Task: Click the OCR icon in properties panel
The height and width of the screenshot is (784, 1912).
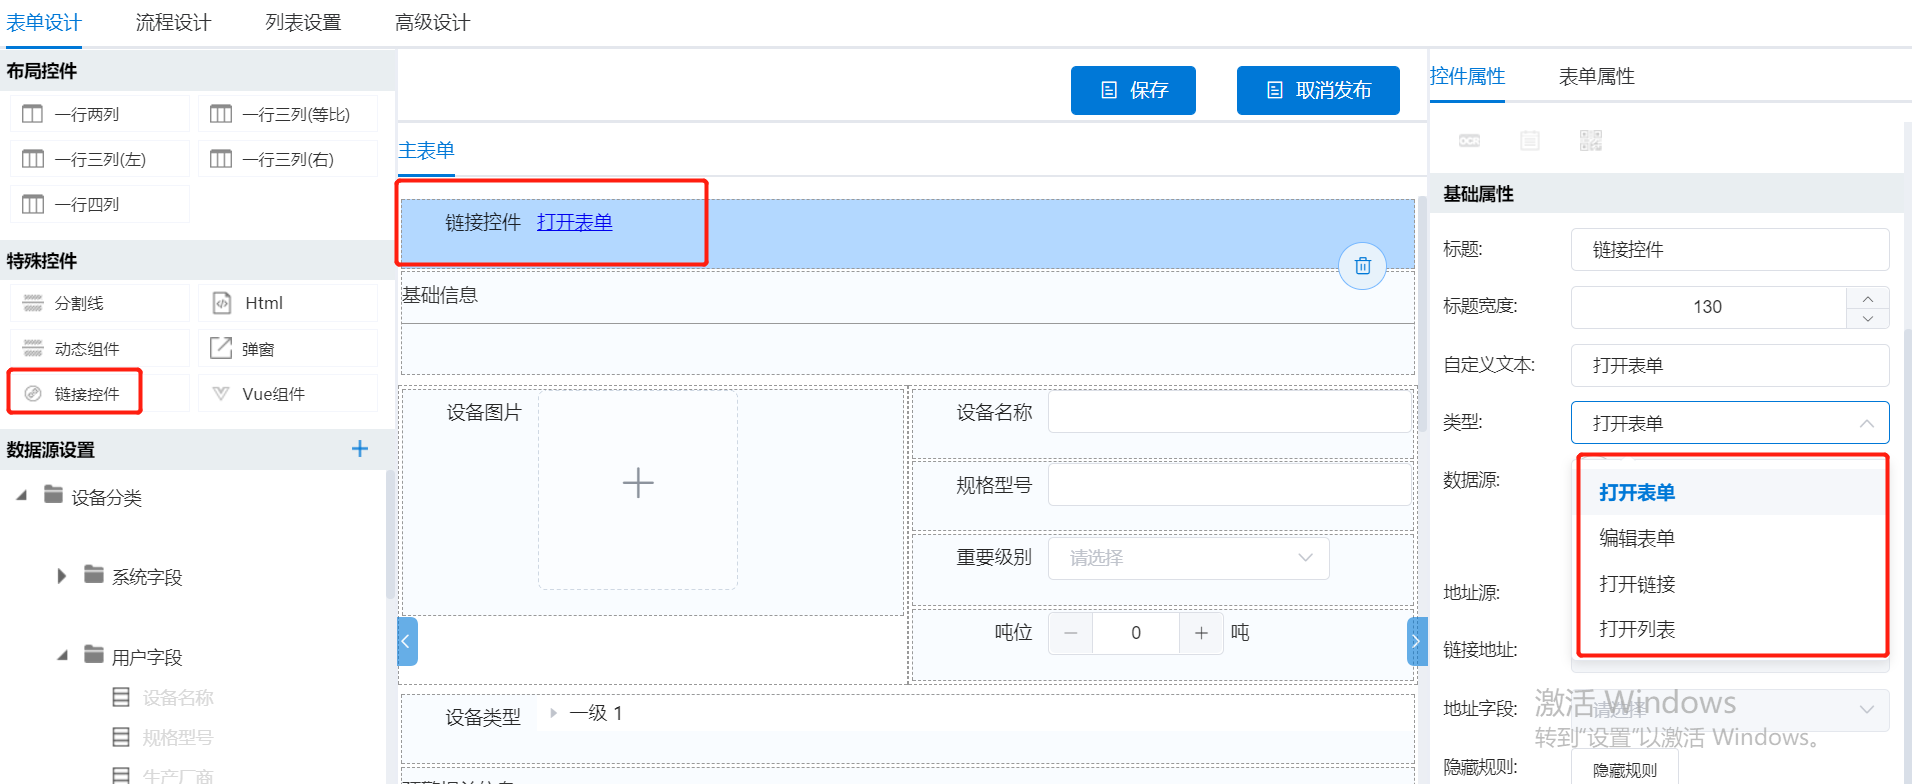Action: [1469, 141]
